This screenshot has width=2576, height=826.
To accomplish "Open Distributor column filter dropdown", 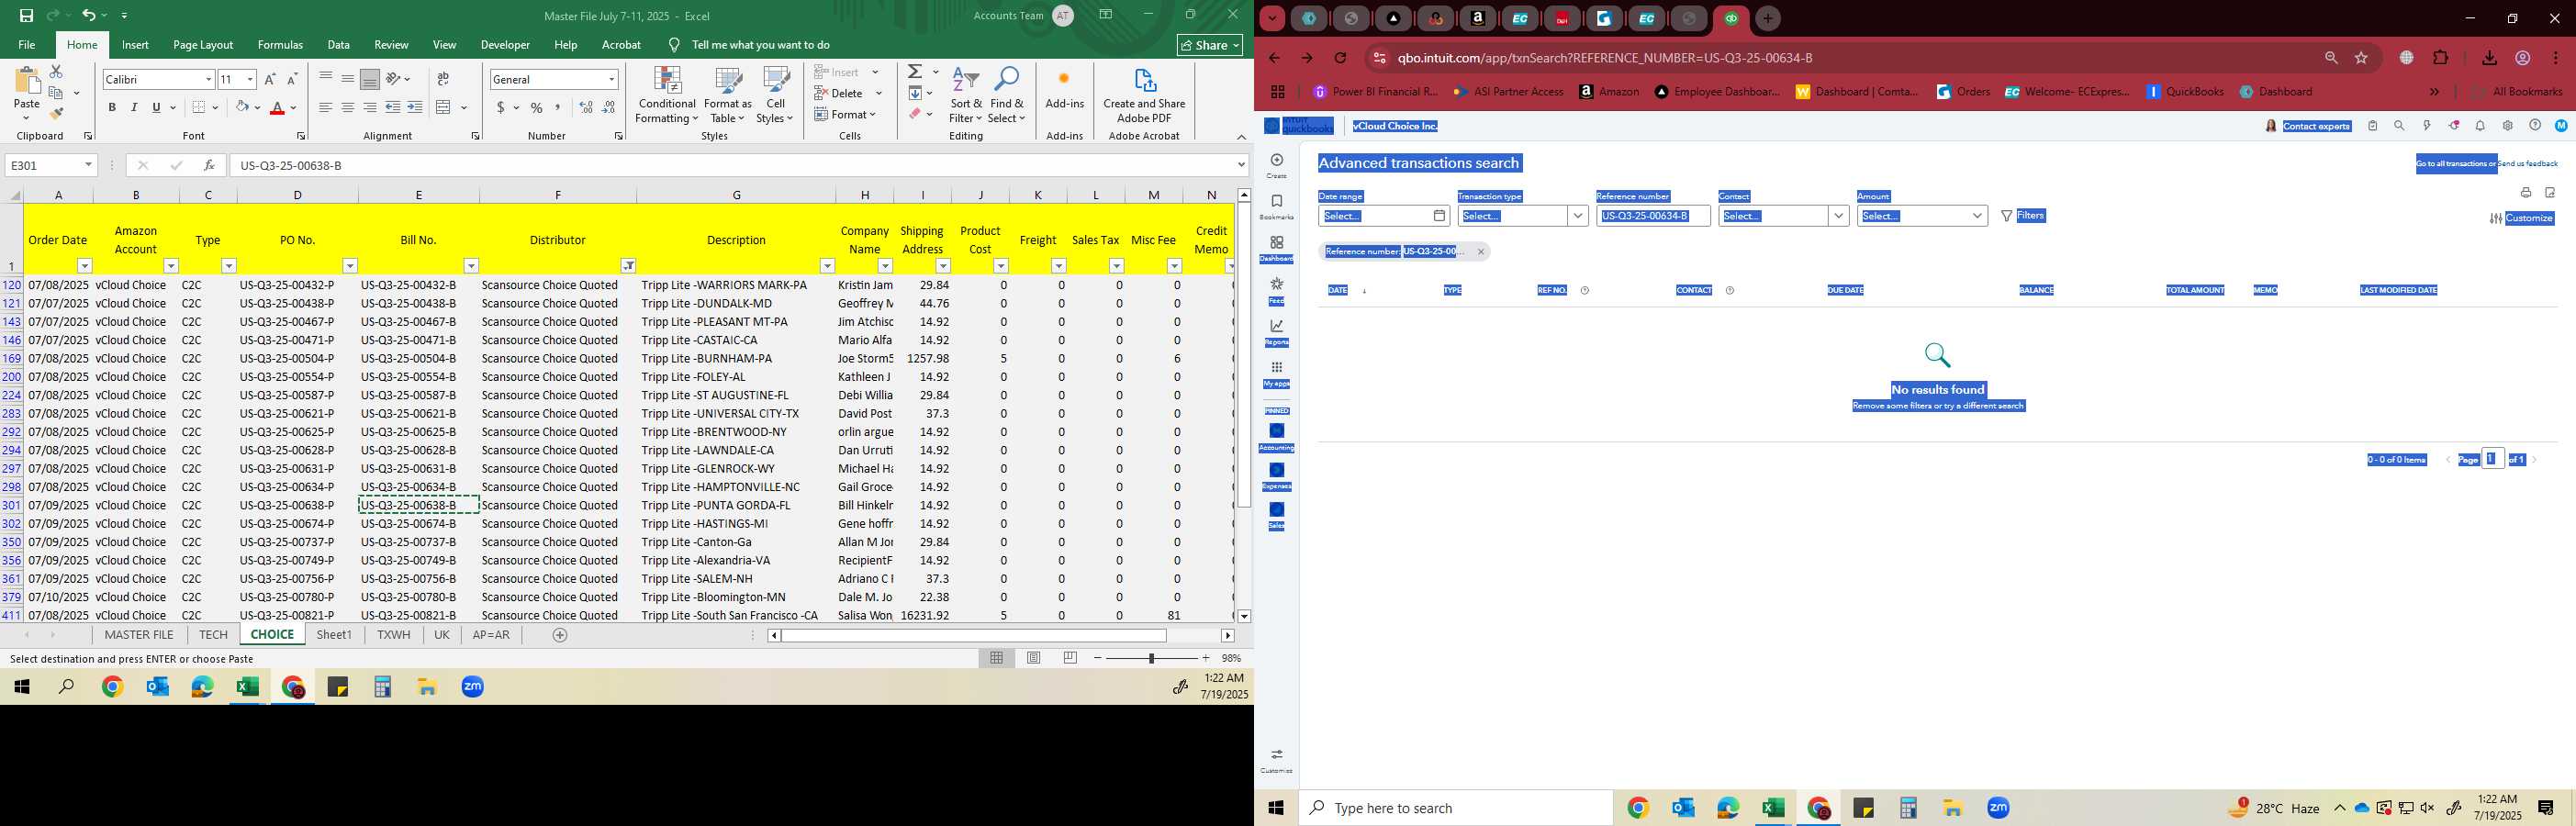I will 628,266.
